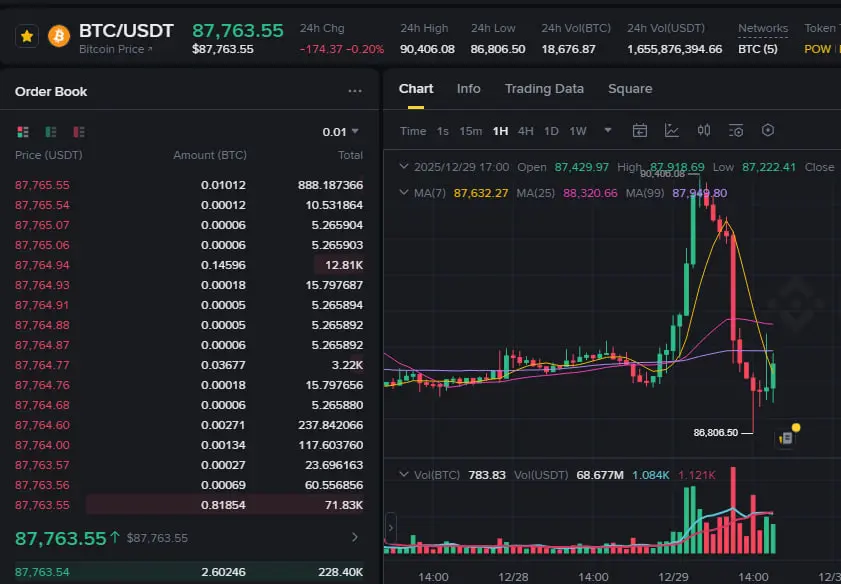Click the -174.37 -0.20% change value
841x584 pixels.
(x=342, y=49)
